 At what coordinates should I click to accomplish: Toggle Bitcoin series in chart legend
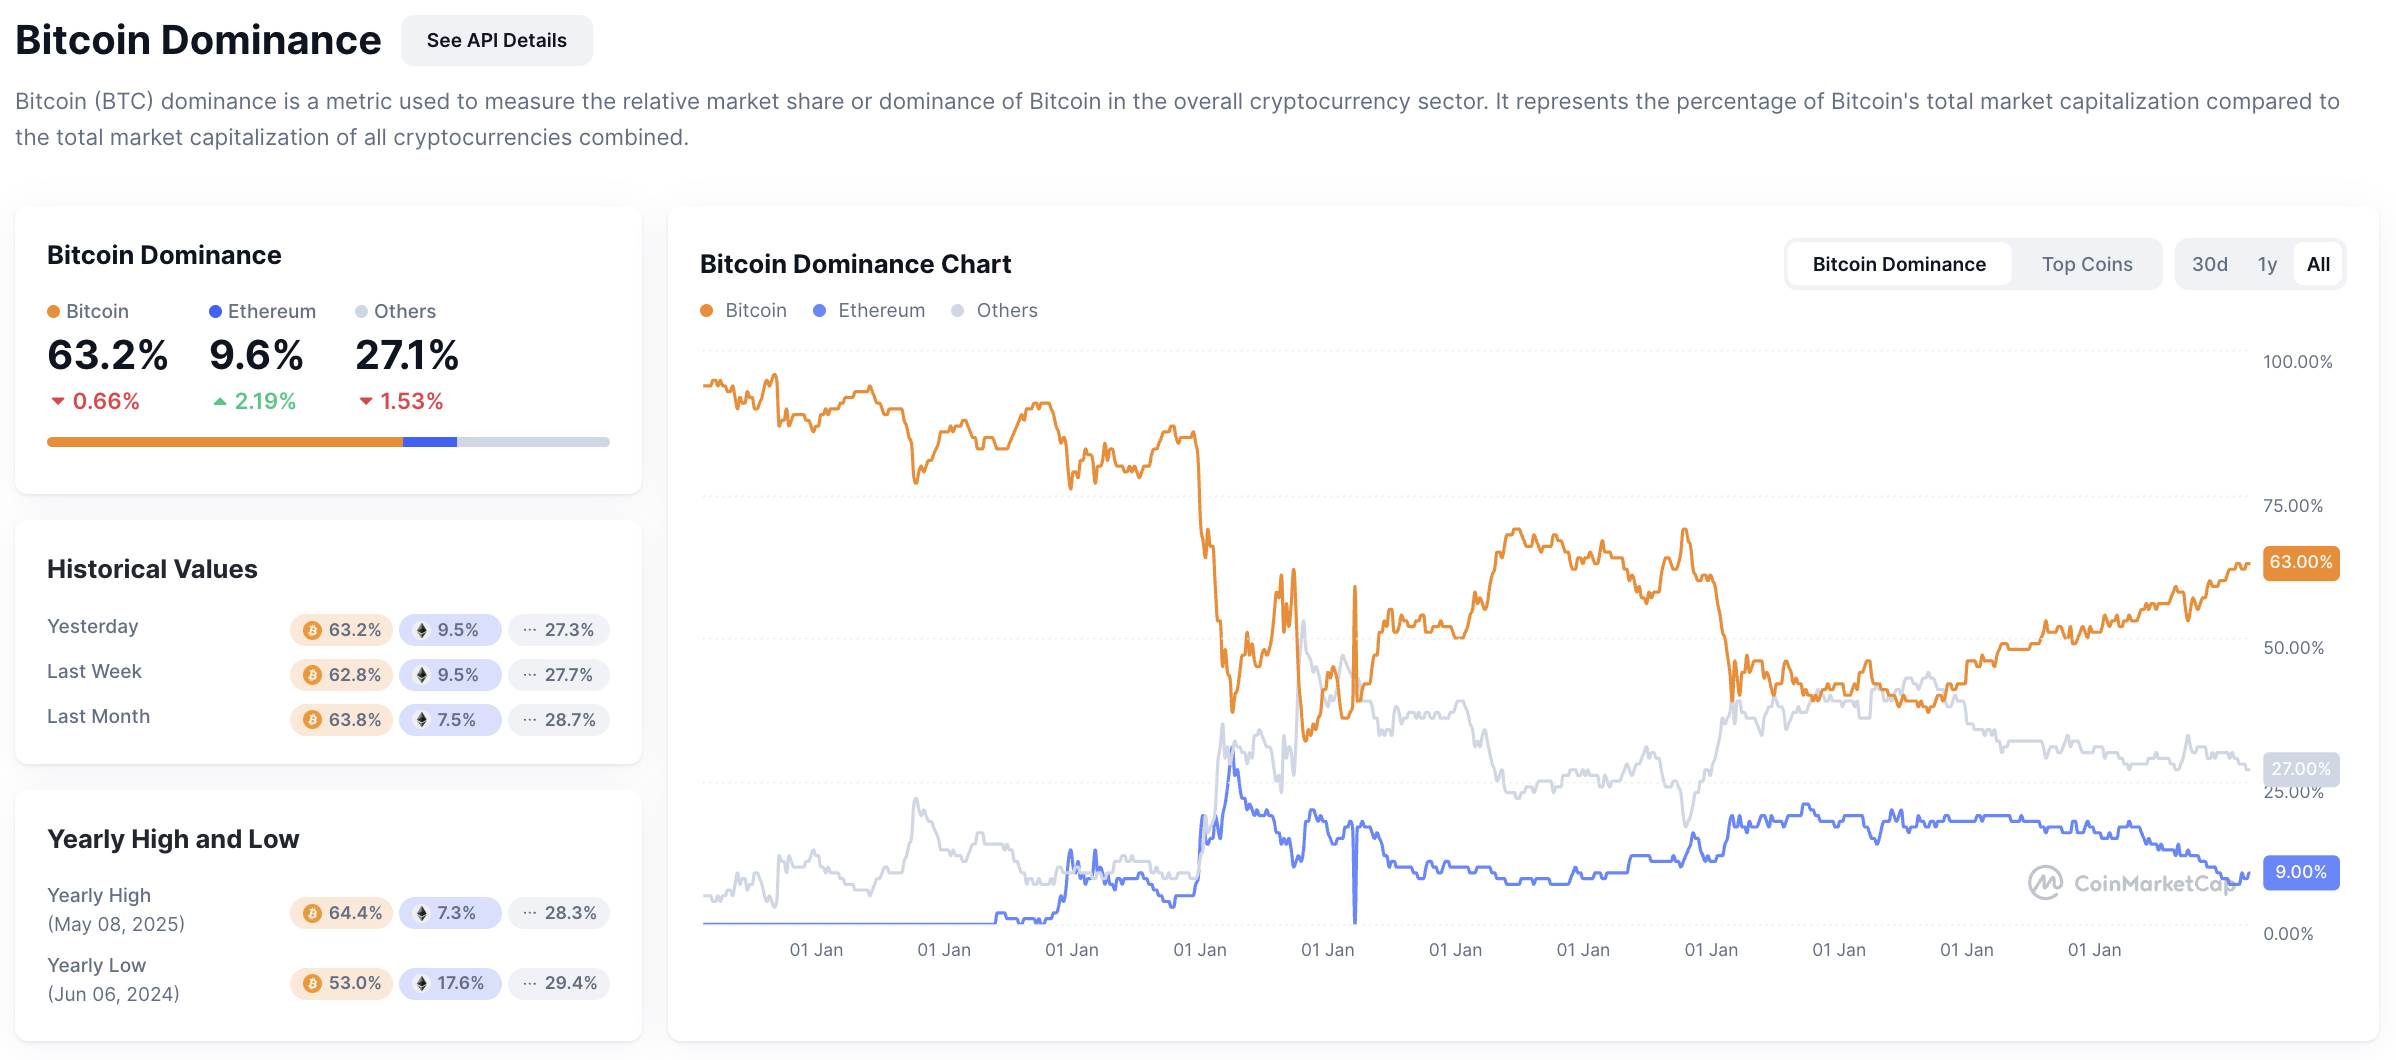tap(744, 310)
